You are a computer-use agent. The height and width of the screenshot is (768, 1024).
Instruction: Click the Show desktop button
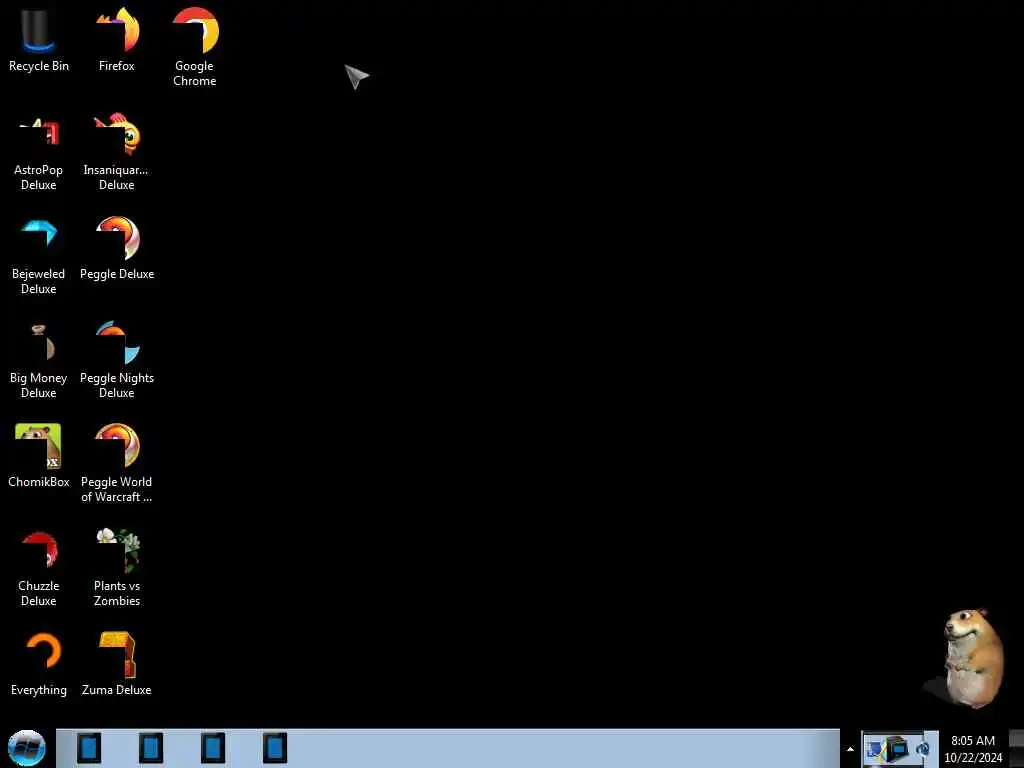pyautogui.click(x=1016, y=748)
